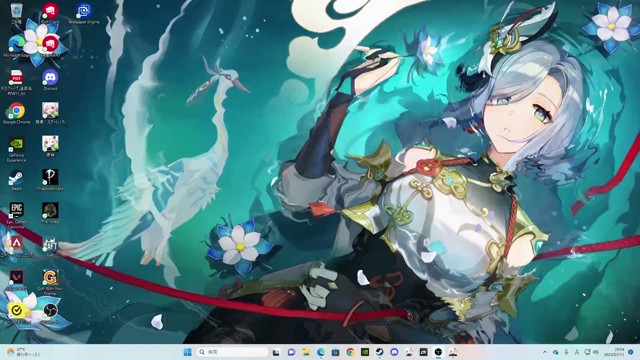Viewport: 640px width, 360px height.
Task: Open the Chat app in taskbar
Action: (x=291, y=352)
